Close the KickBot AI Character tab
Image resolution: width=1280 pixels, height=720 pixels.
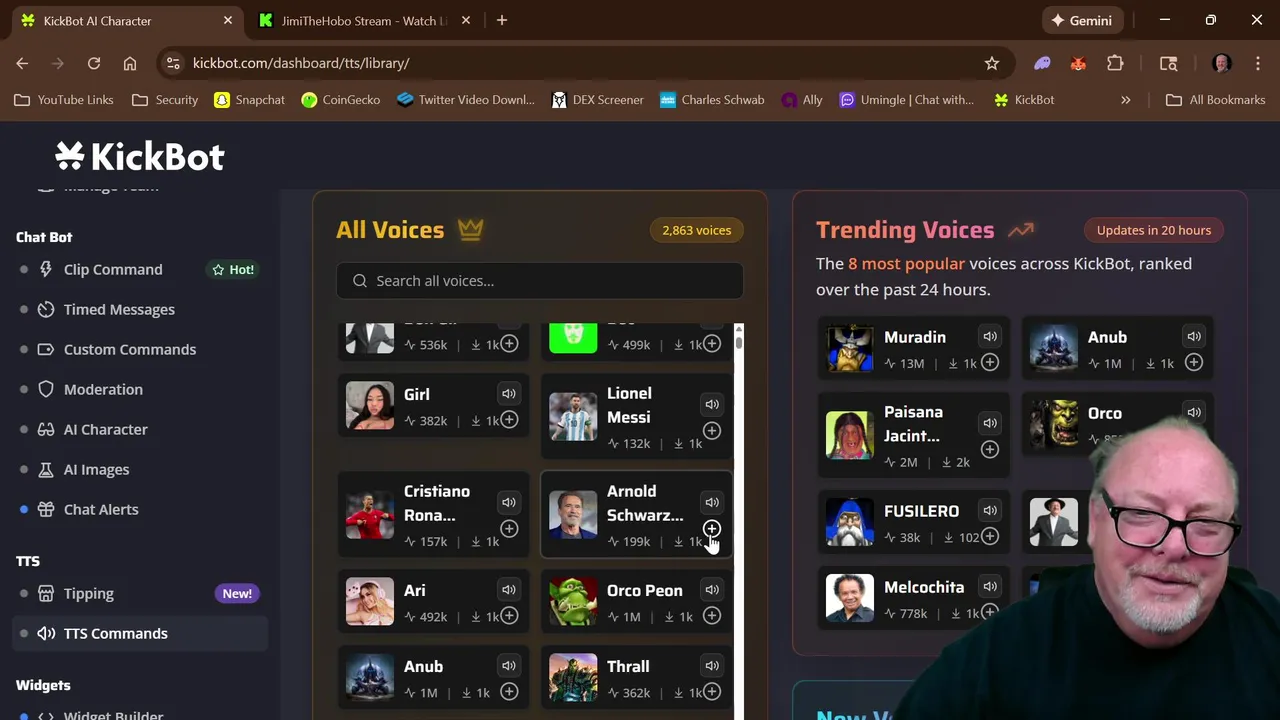[228, 20]
